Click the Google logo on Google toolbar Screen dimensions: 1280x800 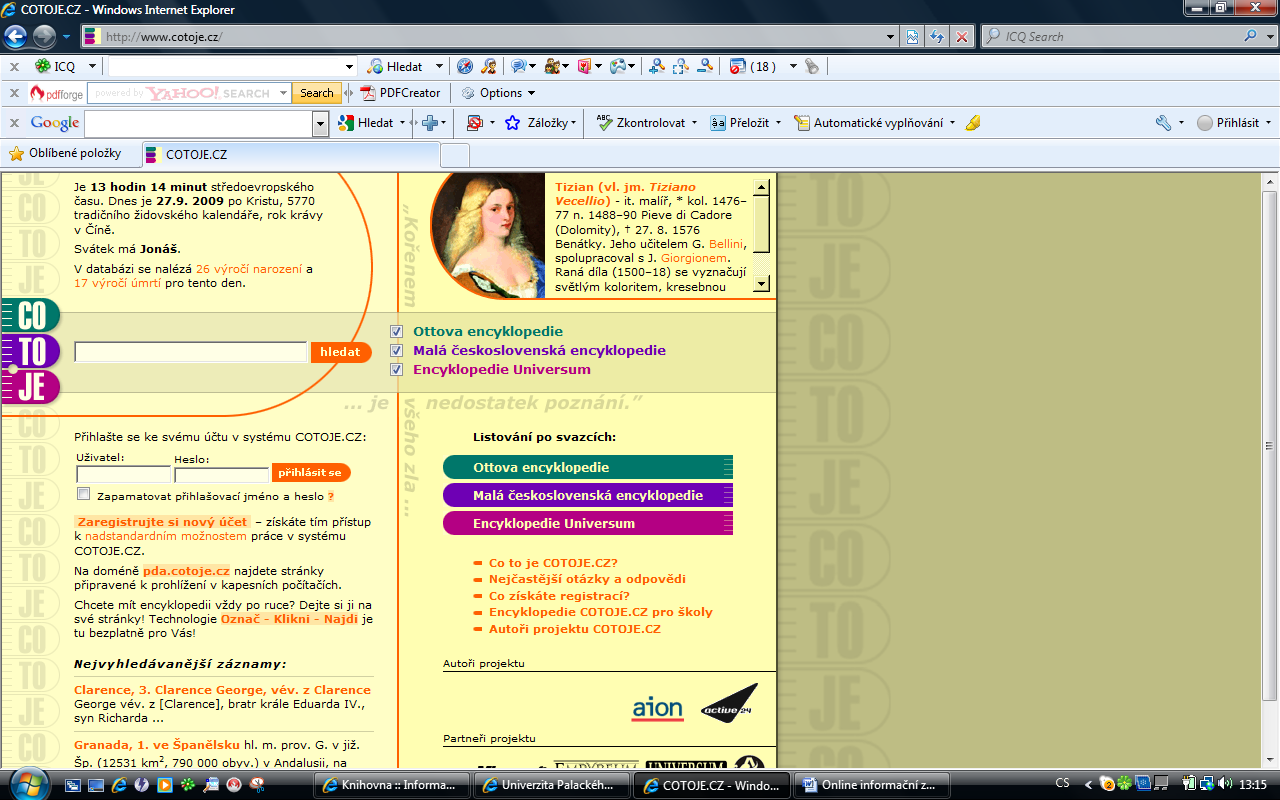tap(55, 123)
